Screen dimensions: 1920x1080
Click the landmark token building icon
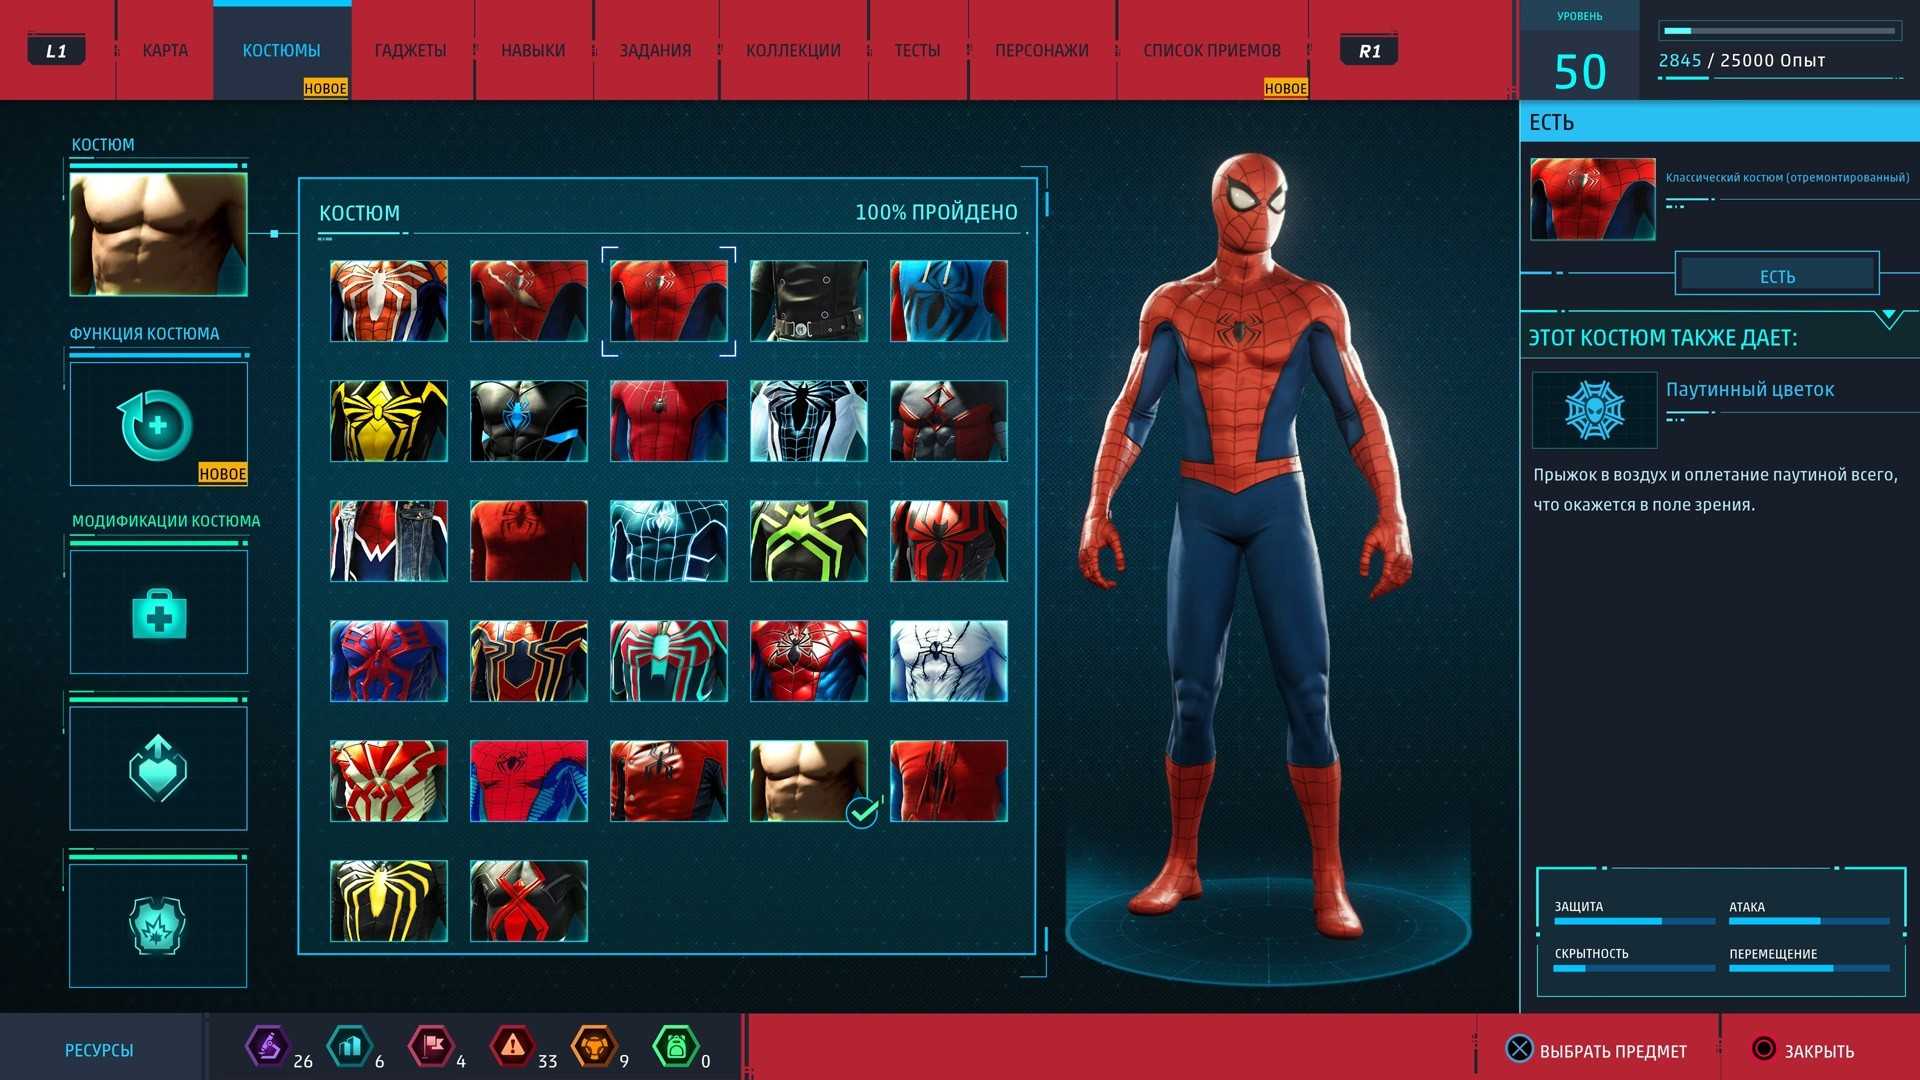pyautogui.click(x=350, y=1047)
